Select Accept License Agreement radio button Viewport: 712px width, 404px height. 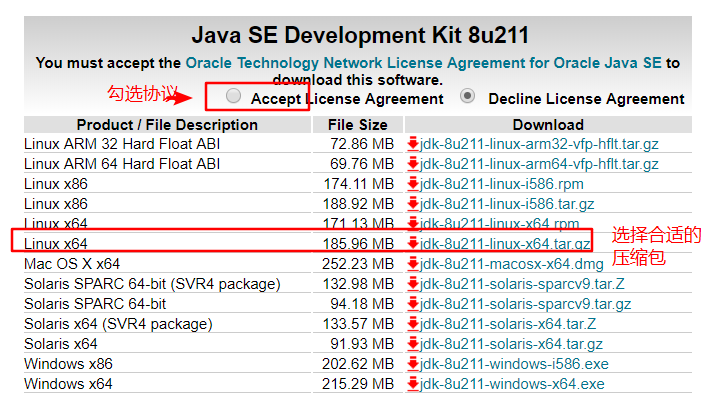(x=233, y=96)
